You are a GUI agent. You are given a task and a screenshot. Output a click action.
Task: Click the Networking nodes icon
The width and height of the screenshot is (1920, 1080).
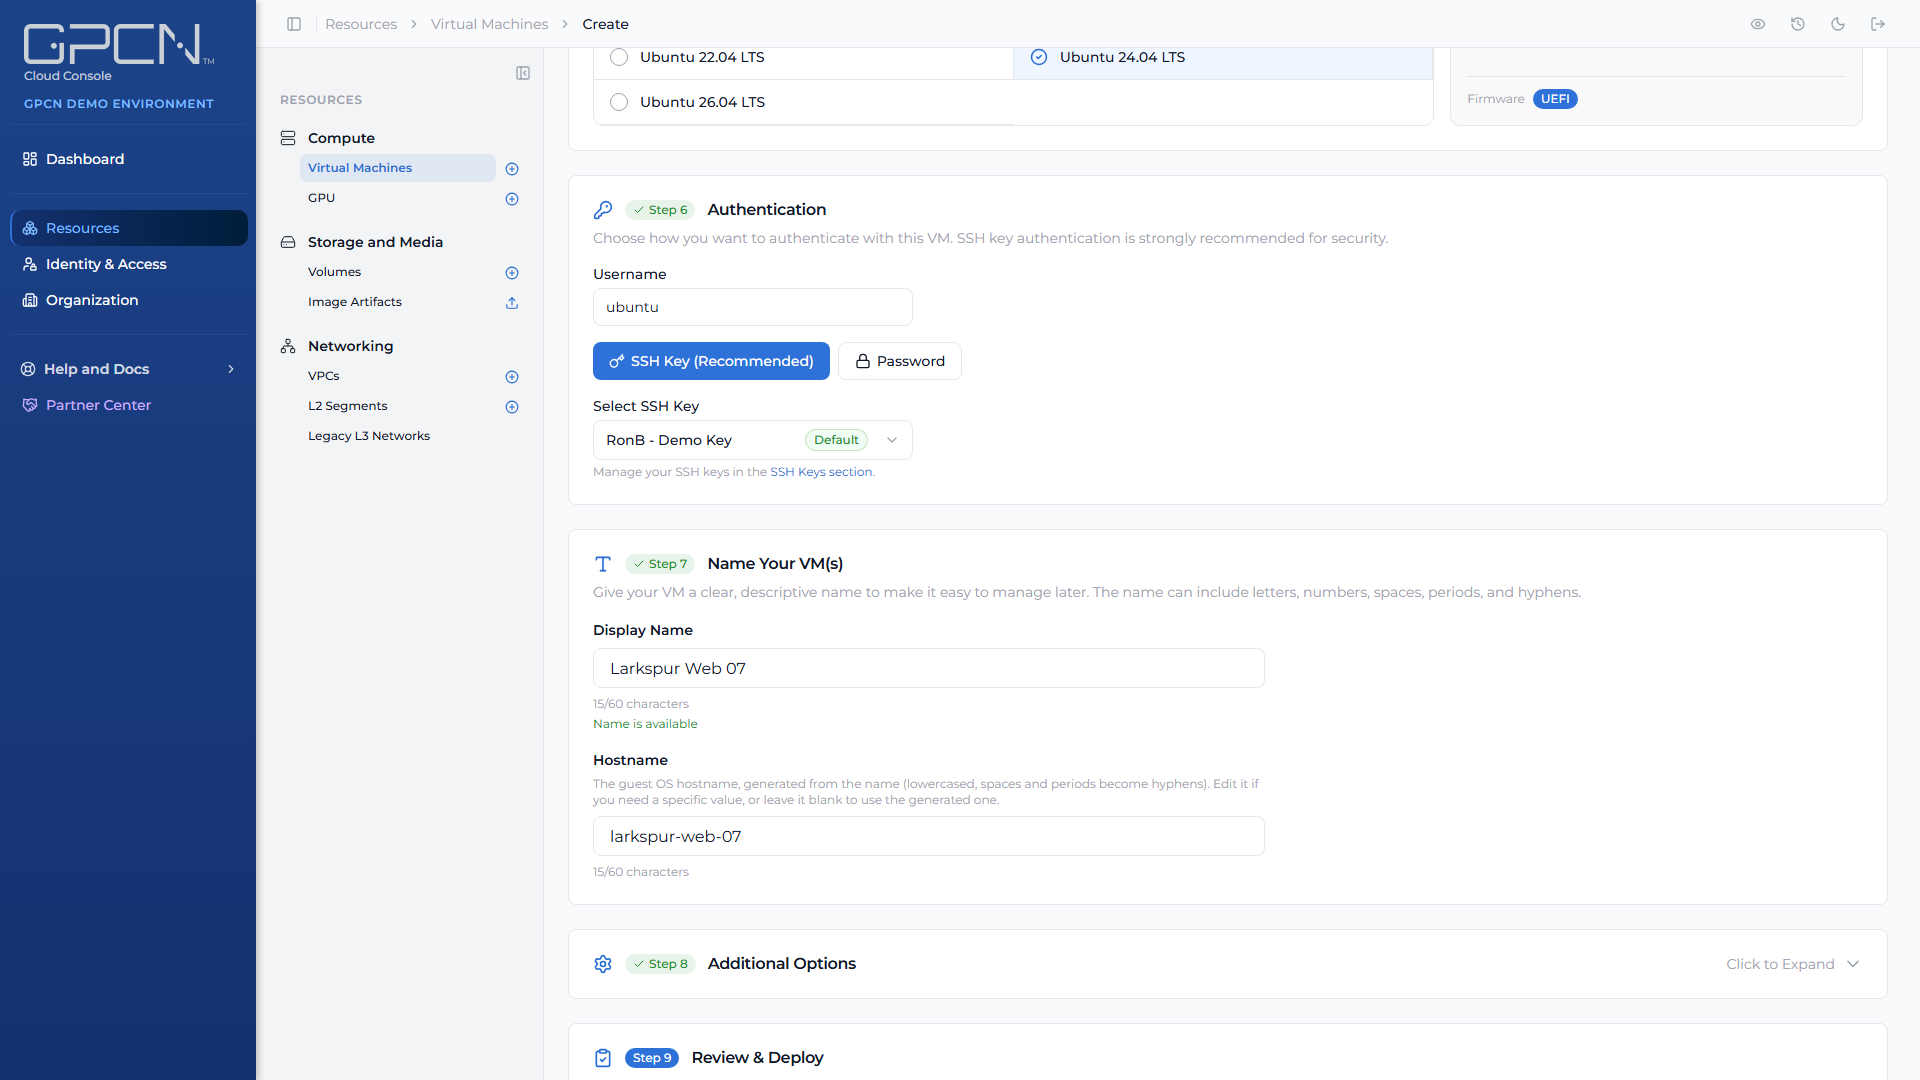pyautogui.click(x=288, y=346)
